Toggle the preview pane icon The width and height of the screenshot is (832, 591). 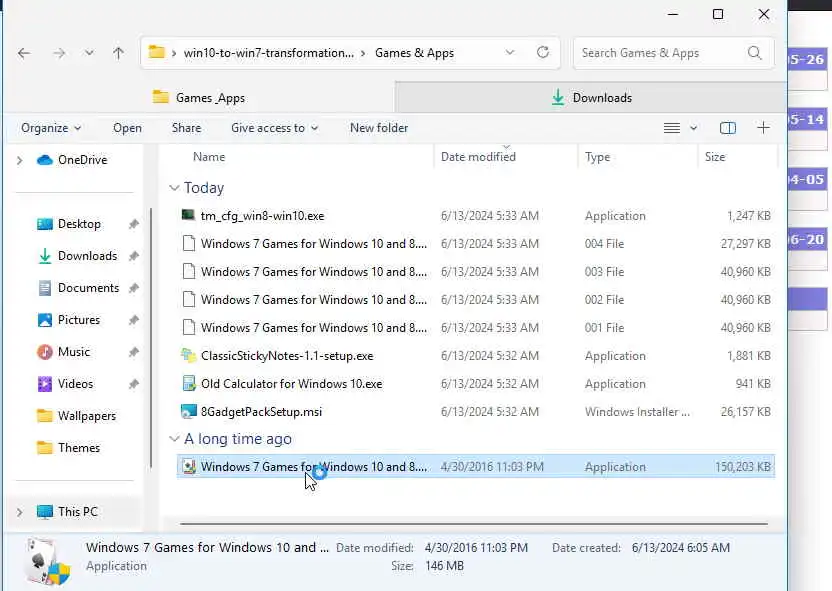point(727,128)
